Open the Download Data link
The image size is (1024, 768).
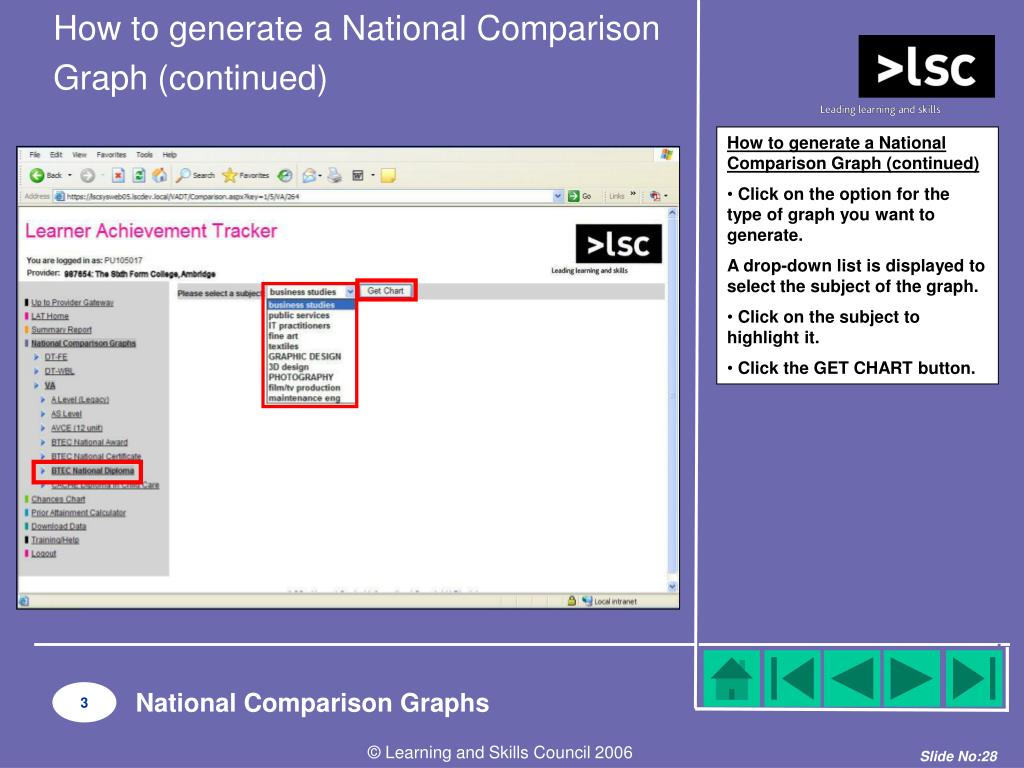pyautogui.click(x=59, y=526)
